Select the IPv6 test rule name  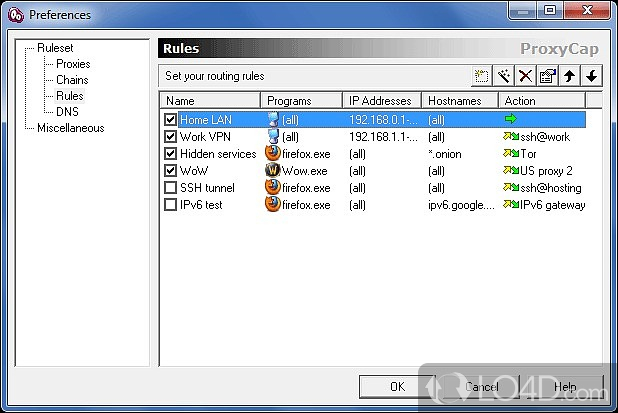201,204
